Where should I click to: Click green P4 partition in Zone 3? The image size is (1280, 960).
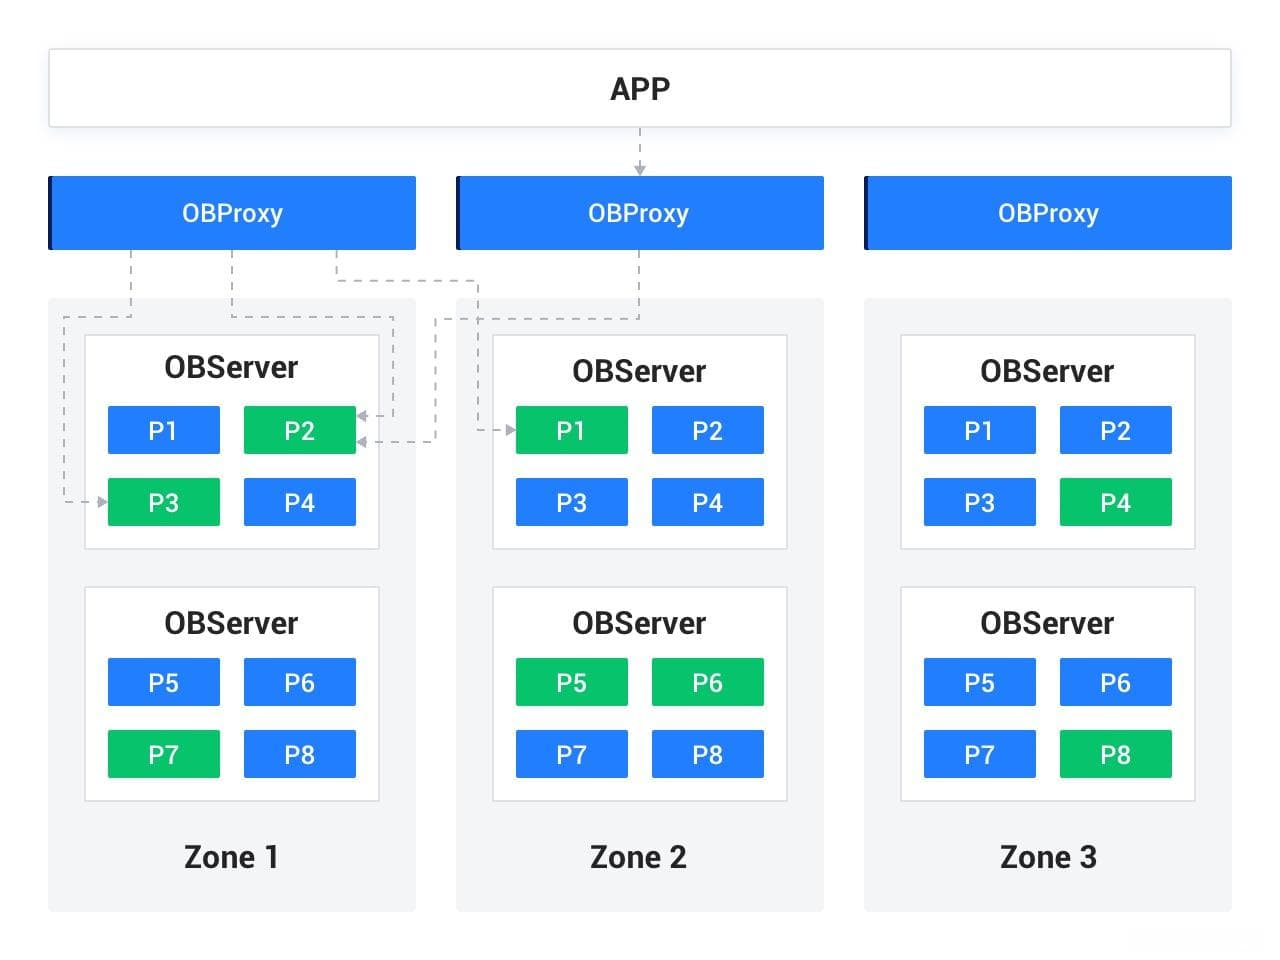(1116, 502)
